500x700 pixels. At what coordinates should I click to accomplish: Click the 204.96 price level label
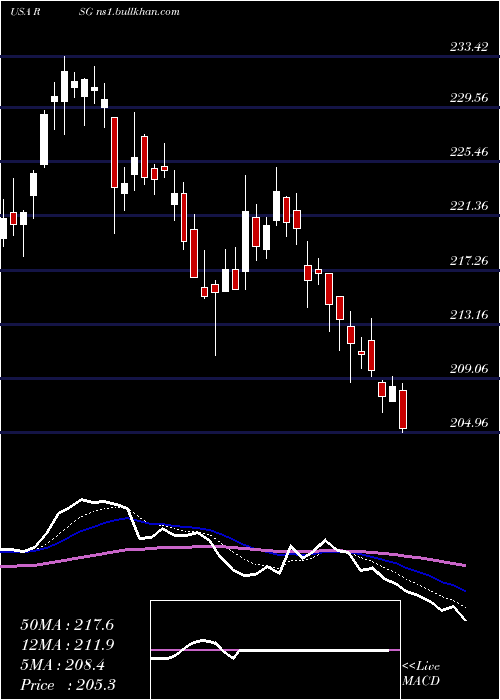pos(470,423)
